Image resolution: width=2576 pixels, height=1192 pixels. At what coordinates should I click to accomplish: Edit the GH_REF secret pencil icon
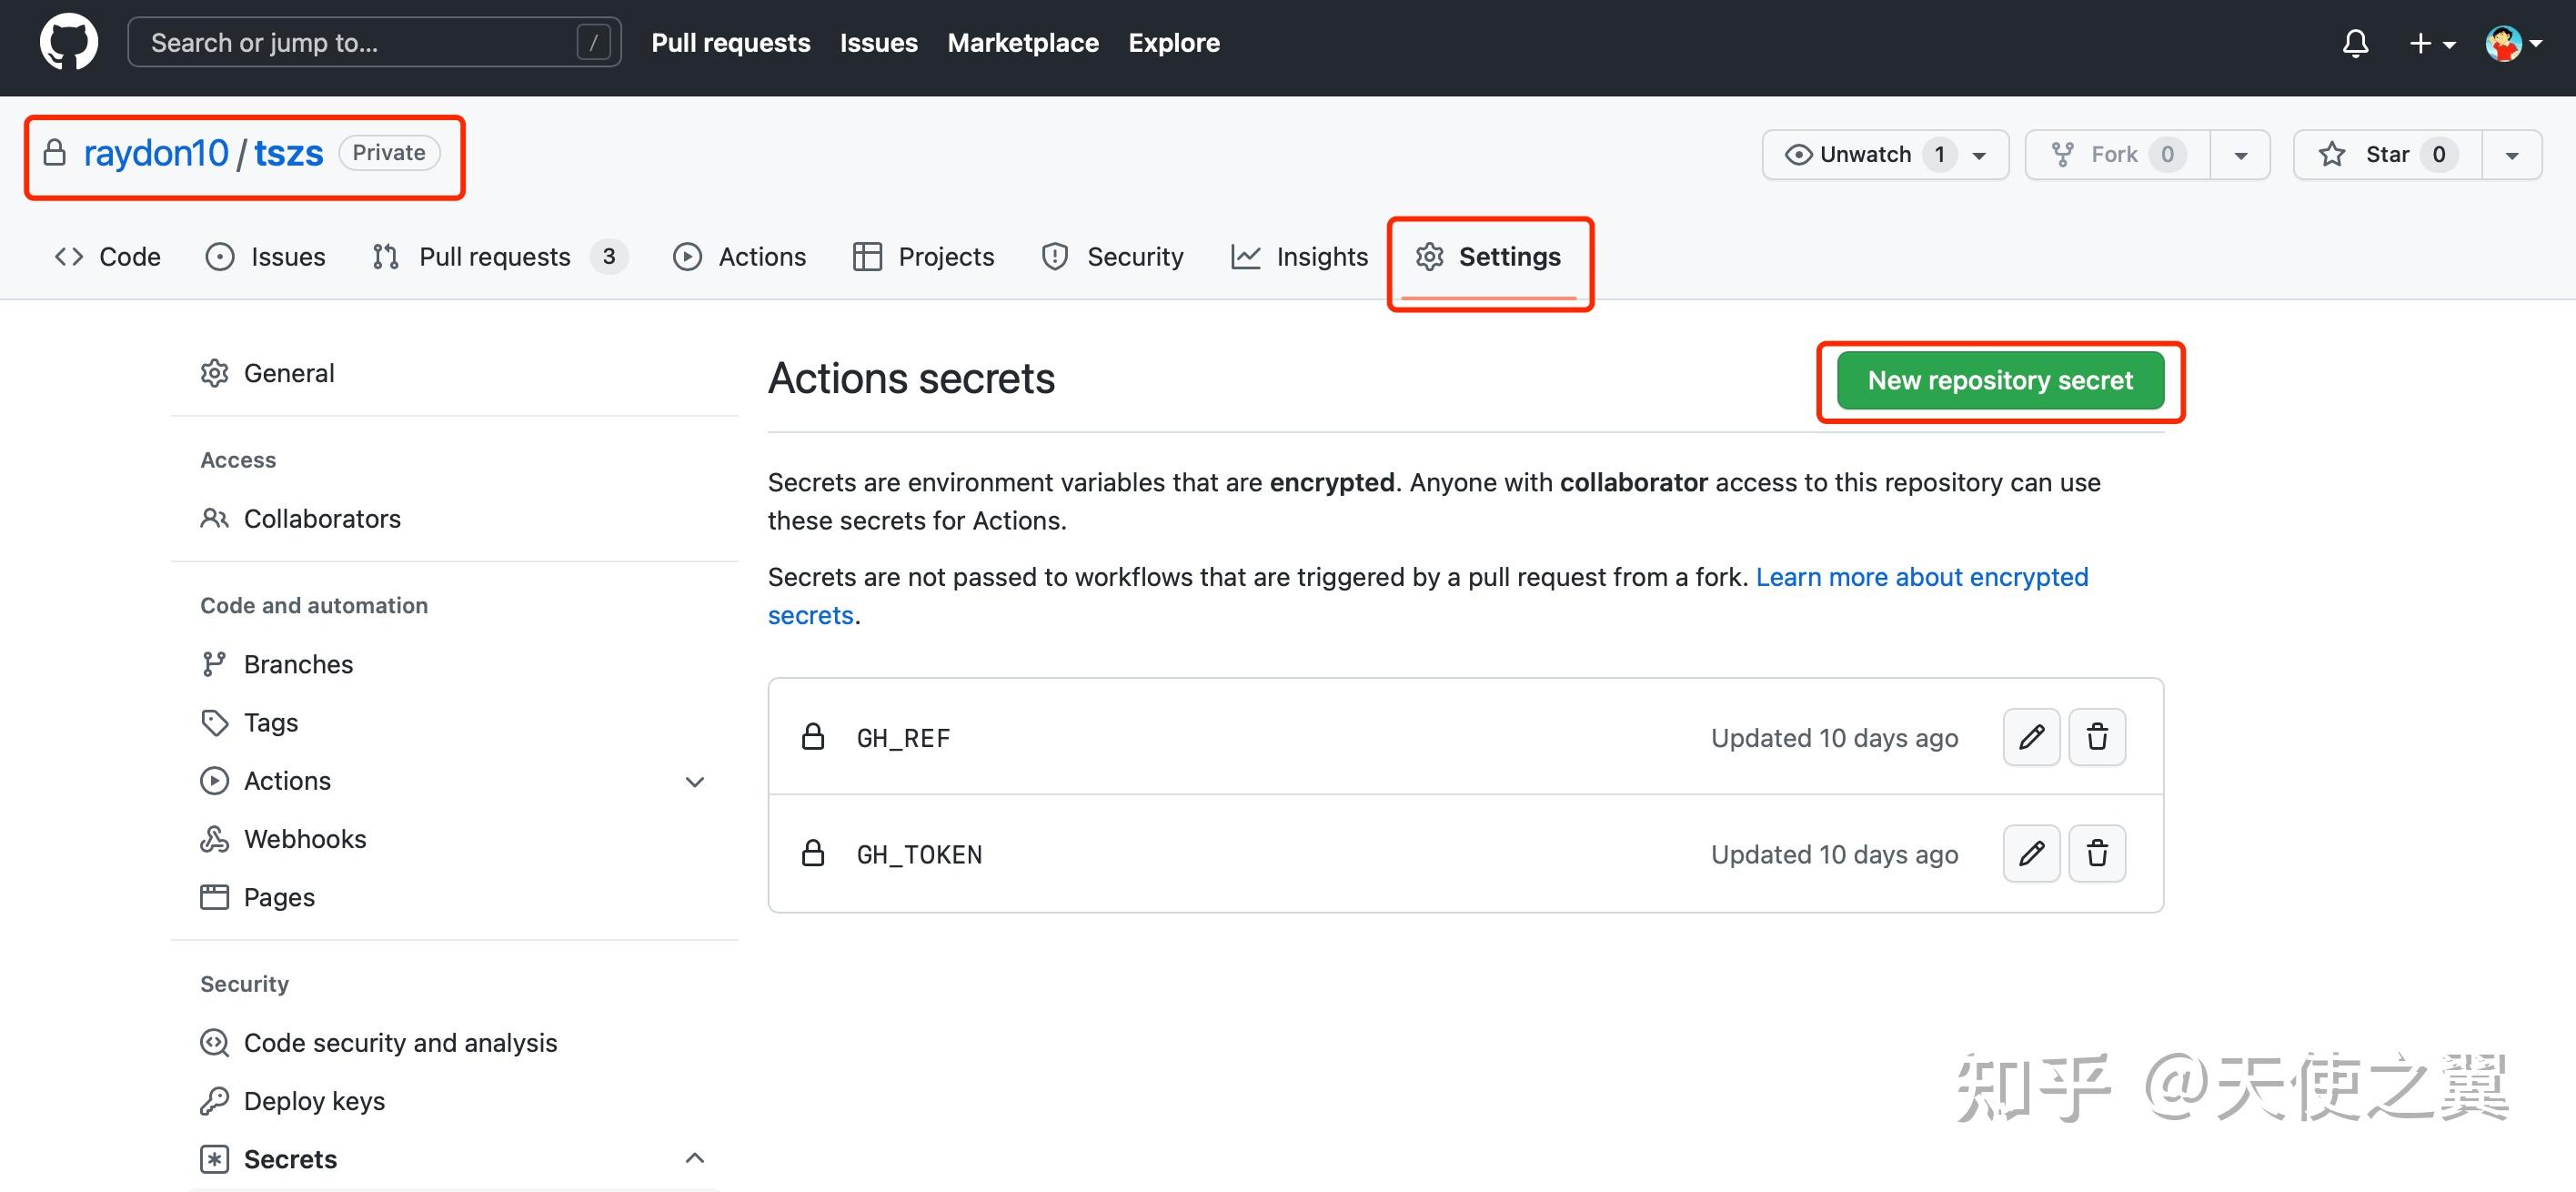(x=2031, y=737)
